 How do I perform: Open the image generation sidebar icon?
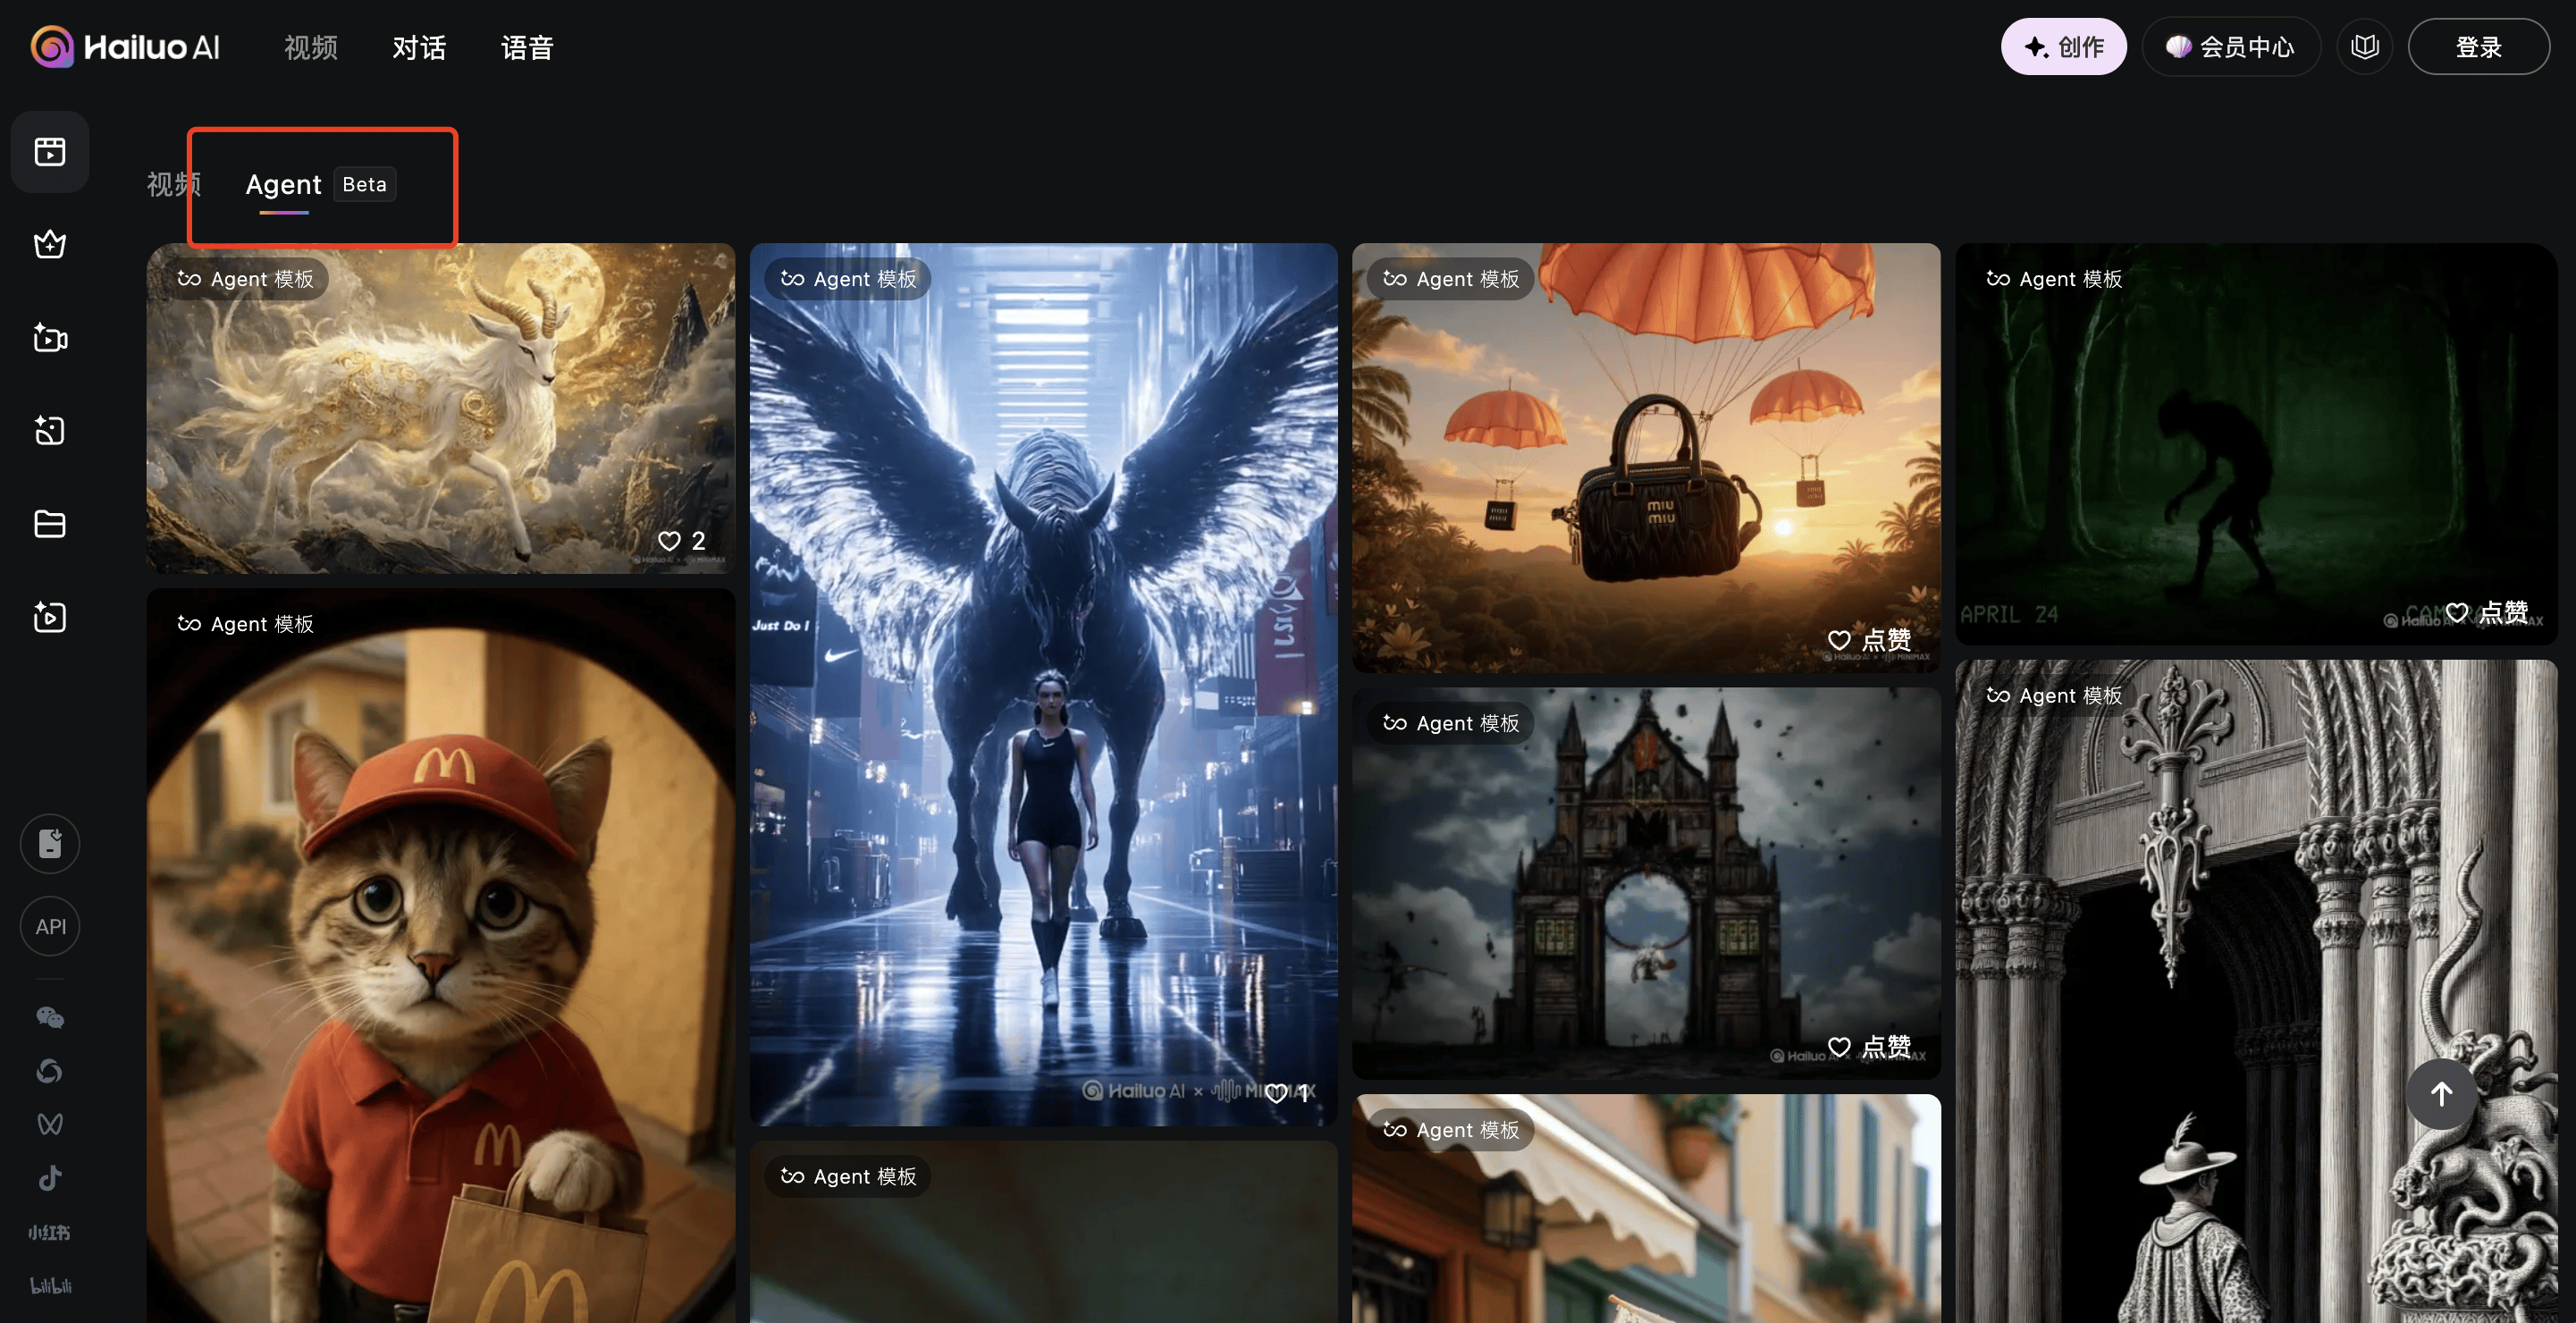50,430
